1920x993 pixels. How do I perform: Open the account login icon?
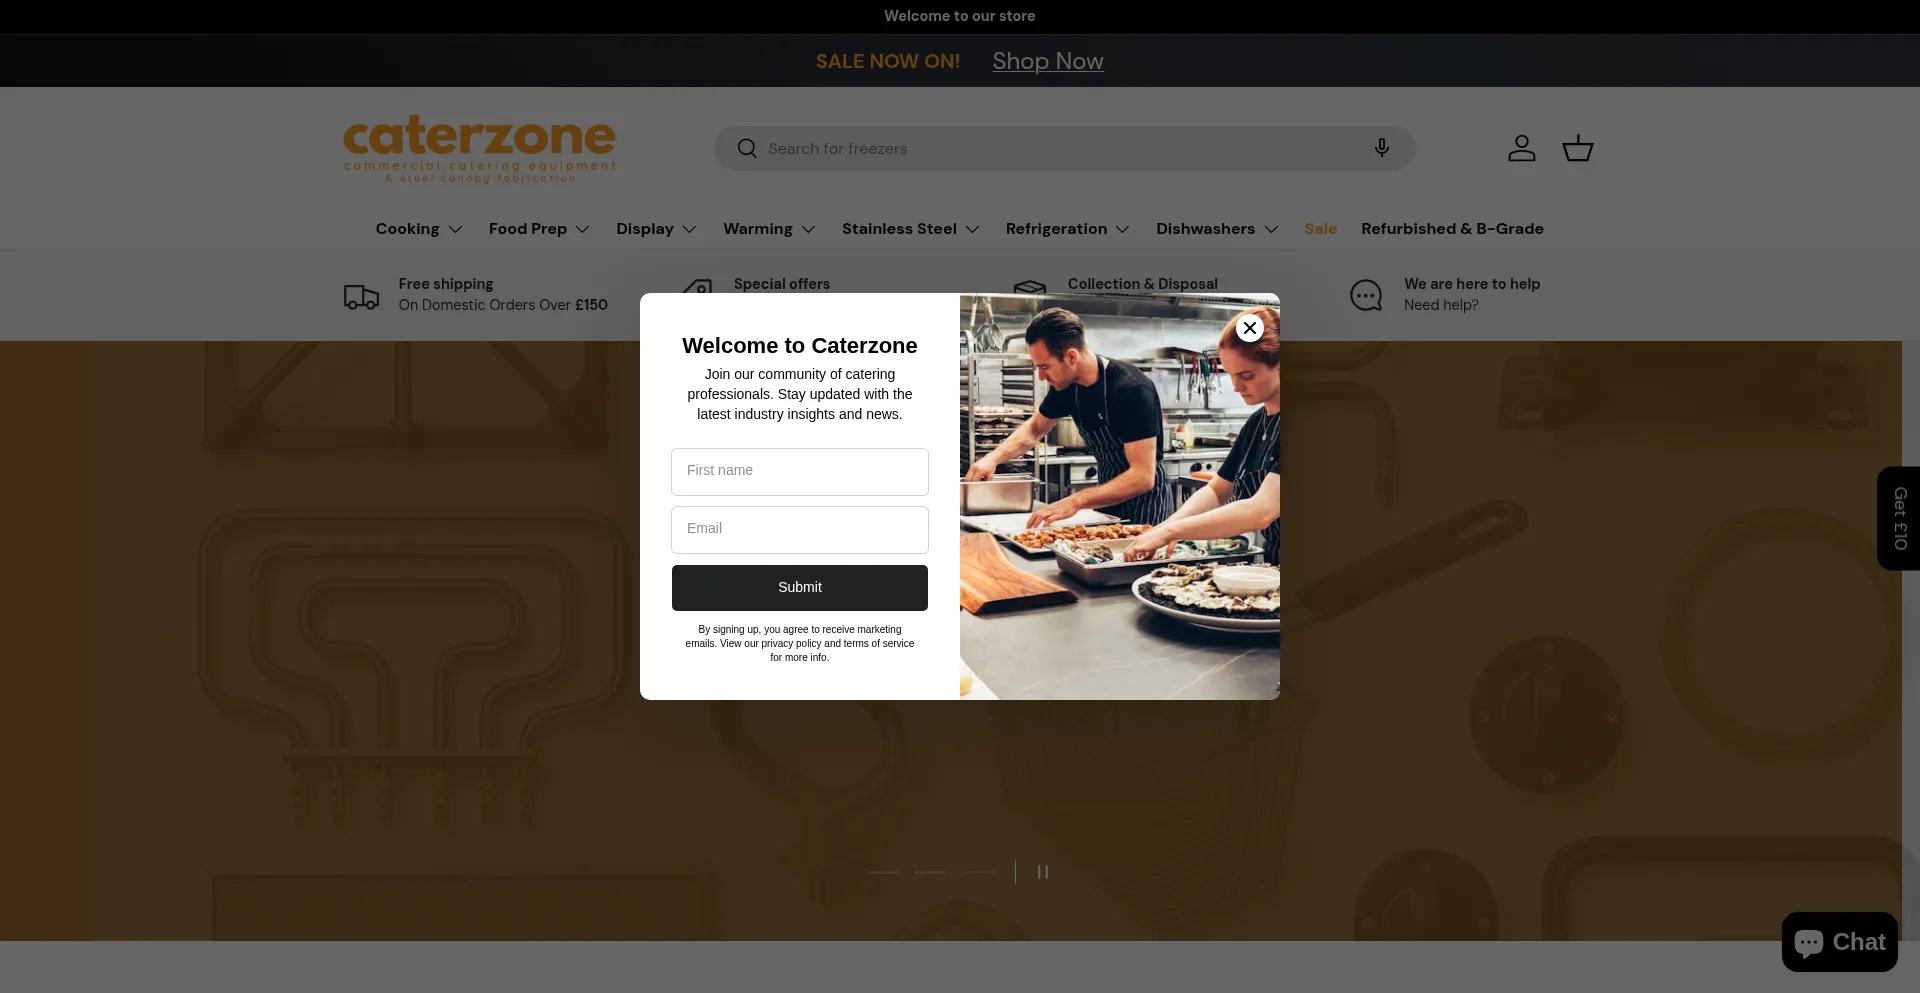(x=1521, y=148)
